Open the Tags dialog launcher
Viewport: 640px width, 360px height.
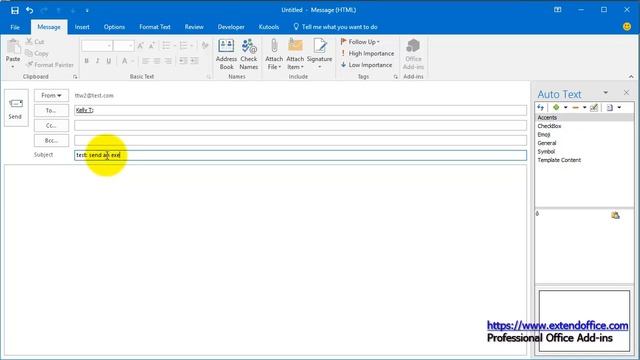[x=395, y=77]
